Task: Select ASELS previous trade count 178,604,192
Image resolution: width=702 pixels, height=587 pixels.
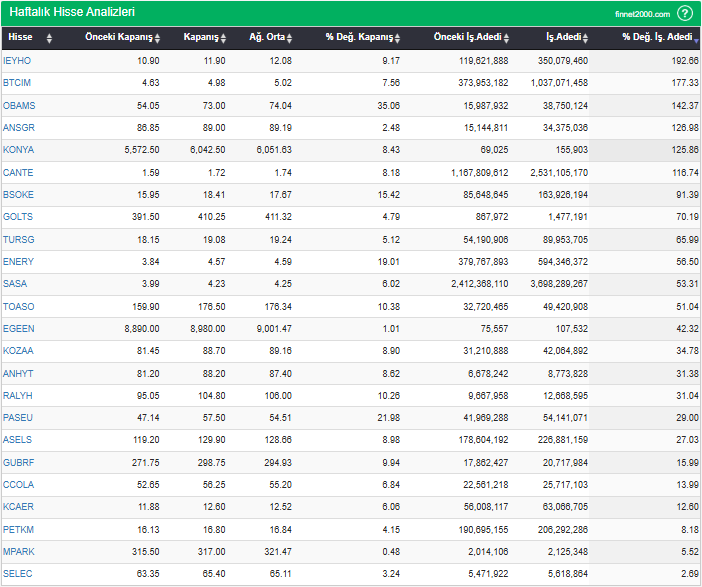Action: 484,440
